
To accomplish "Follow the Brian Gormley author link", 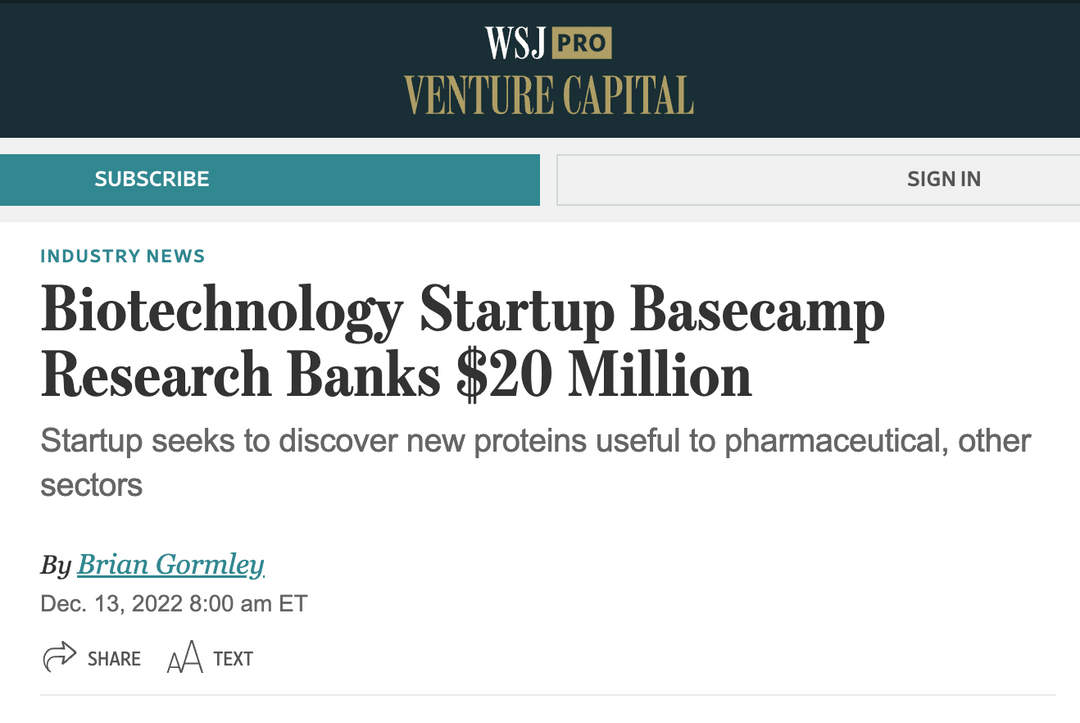I will [x=171, y=565].
